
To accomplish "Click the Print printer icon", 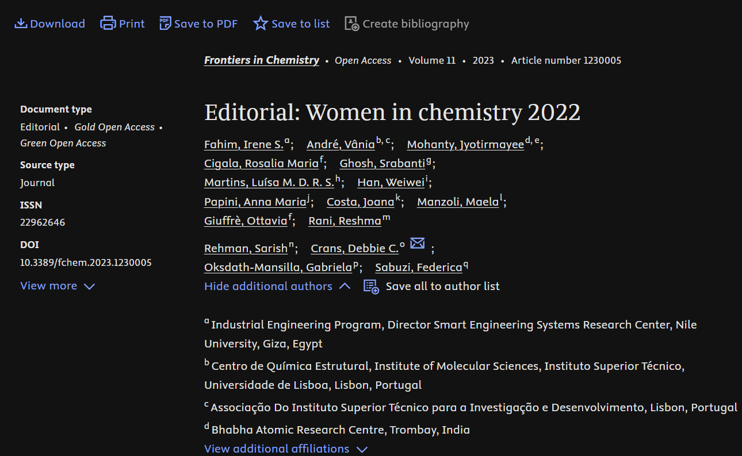I will 108,23.
